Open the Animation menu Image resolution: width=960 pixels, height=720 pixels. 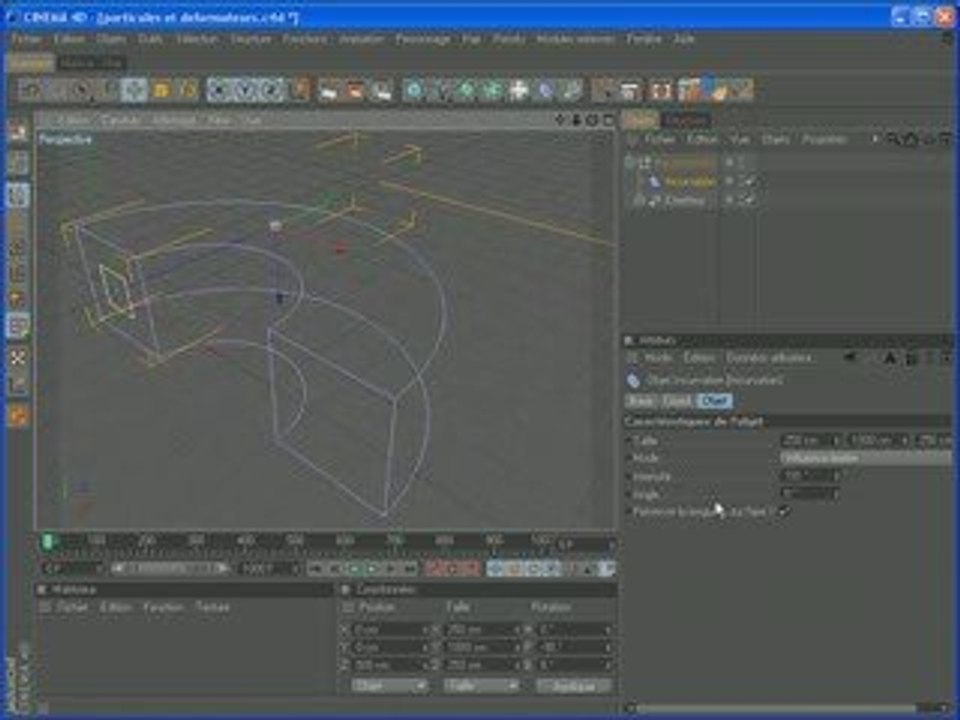[361, 39]
